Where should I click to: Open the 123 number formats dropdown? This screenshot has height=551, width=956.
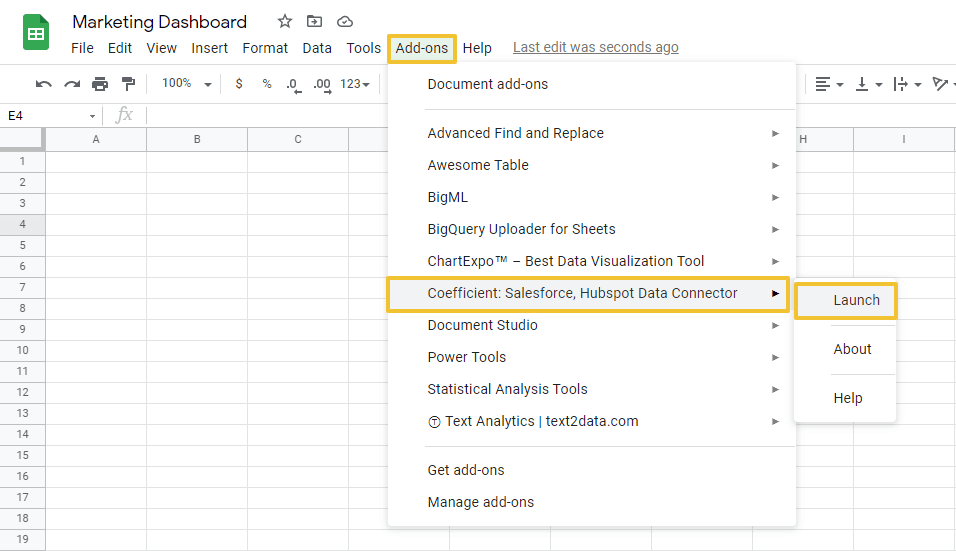click(355, 84)
